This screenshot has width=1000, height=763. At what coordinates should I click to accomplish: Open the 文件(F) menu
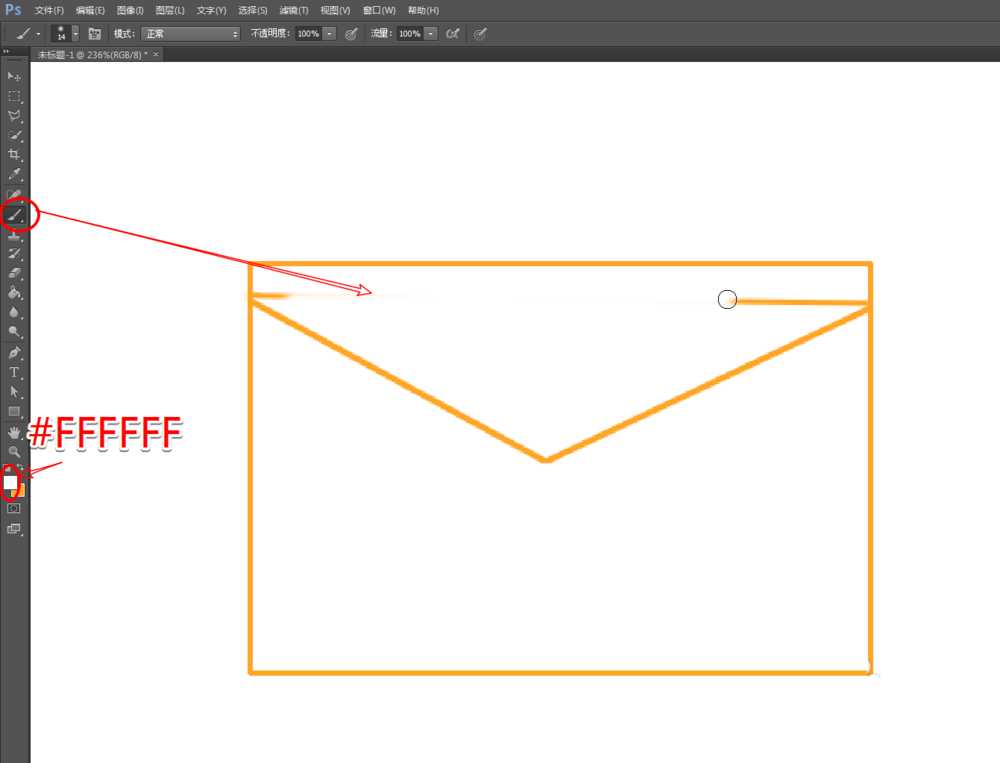(x=49, y=10)
